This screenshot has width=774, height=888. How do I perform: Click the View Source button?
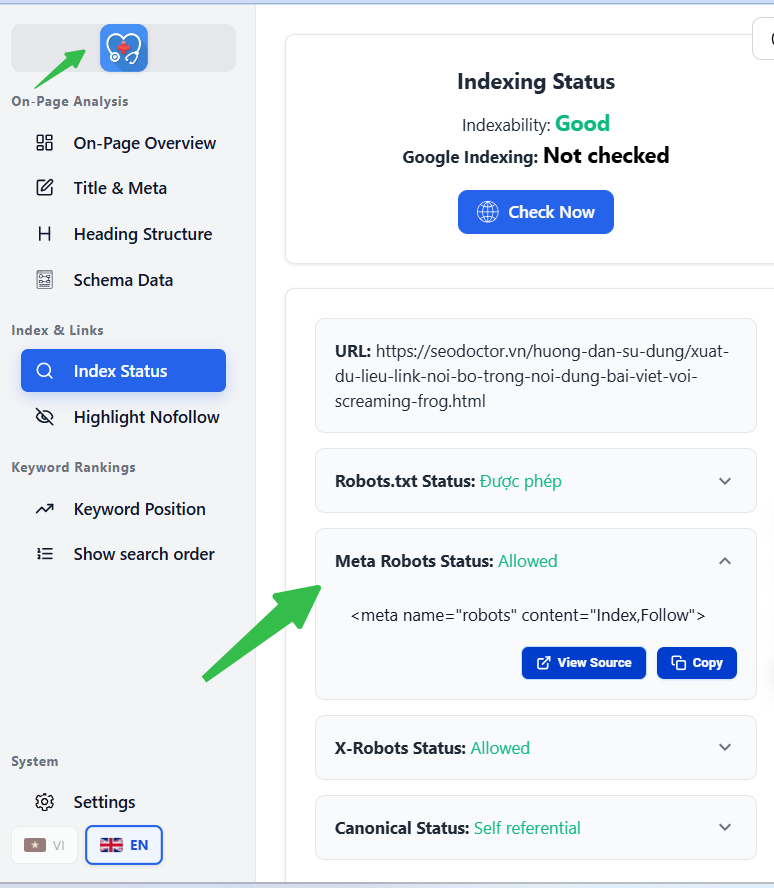tap(584, 663)
